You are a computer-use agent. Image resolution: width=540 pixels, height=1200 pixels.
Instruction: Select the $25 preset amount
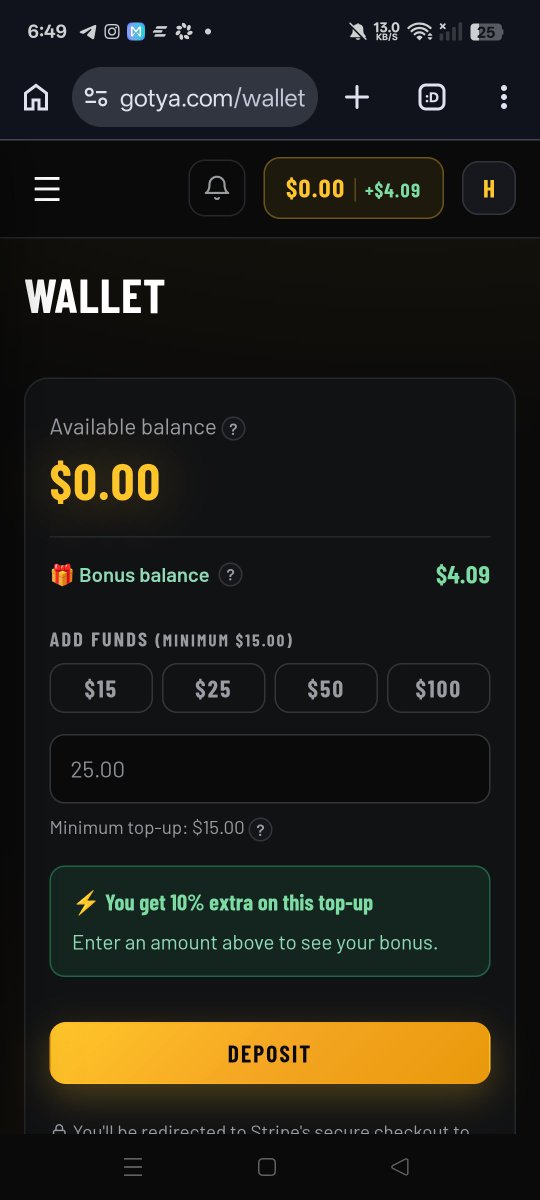click(x=213, y=688)
